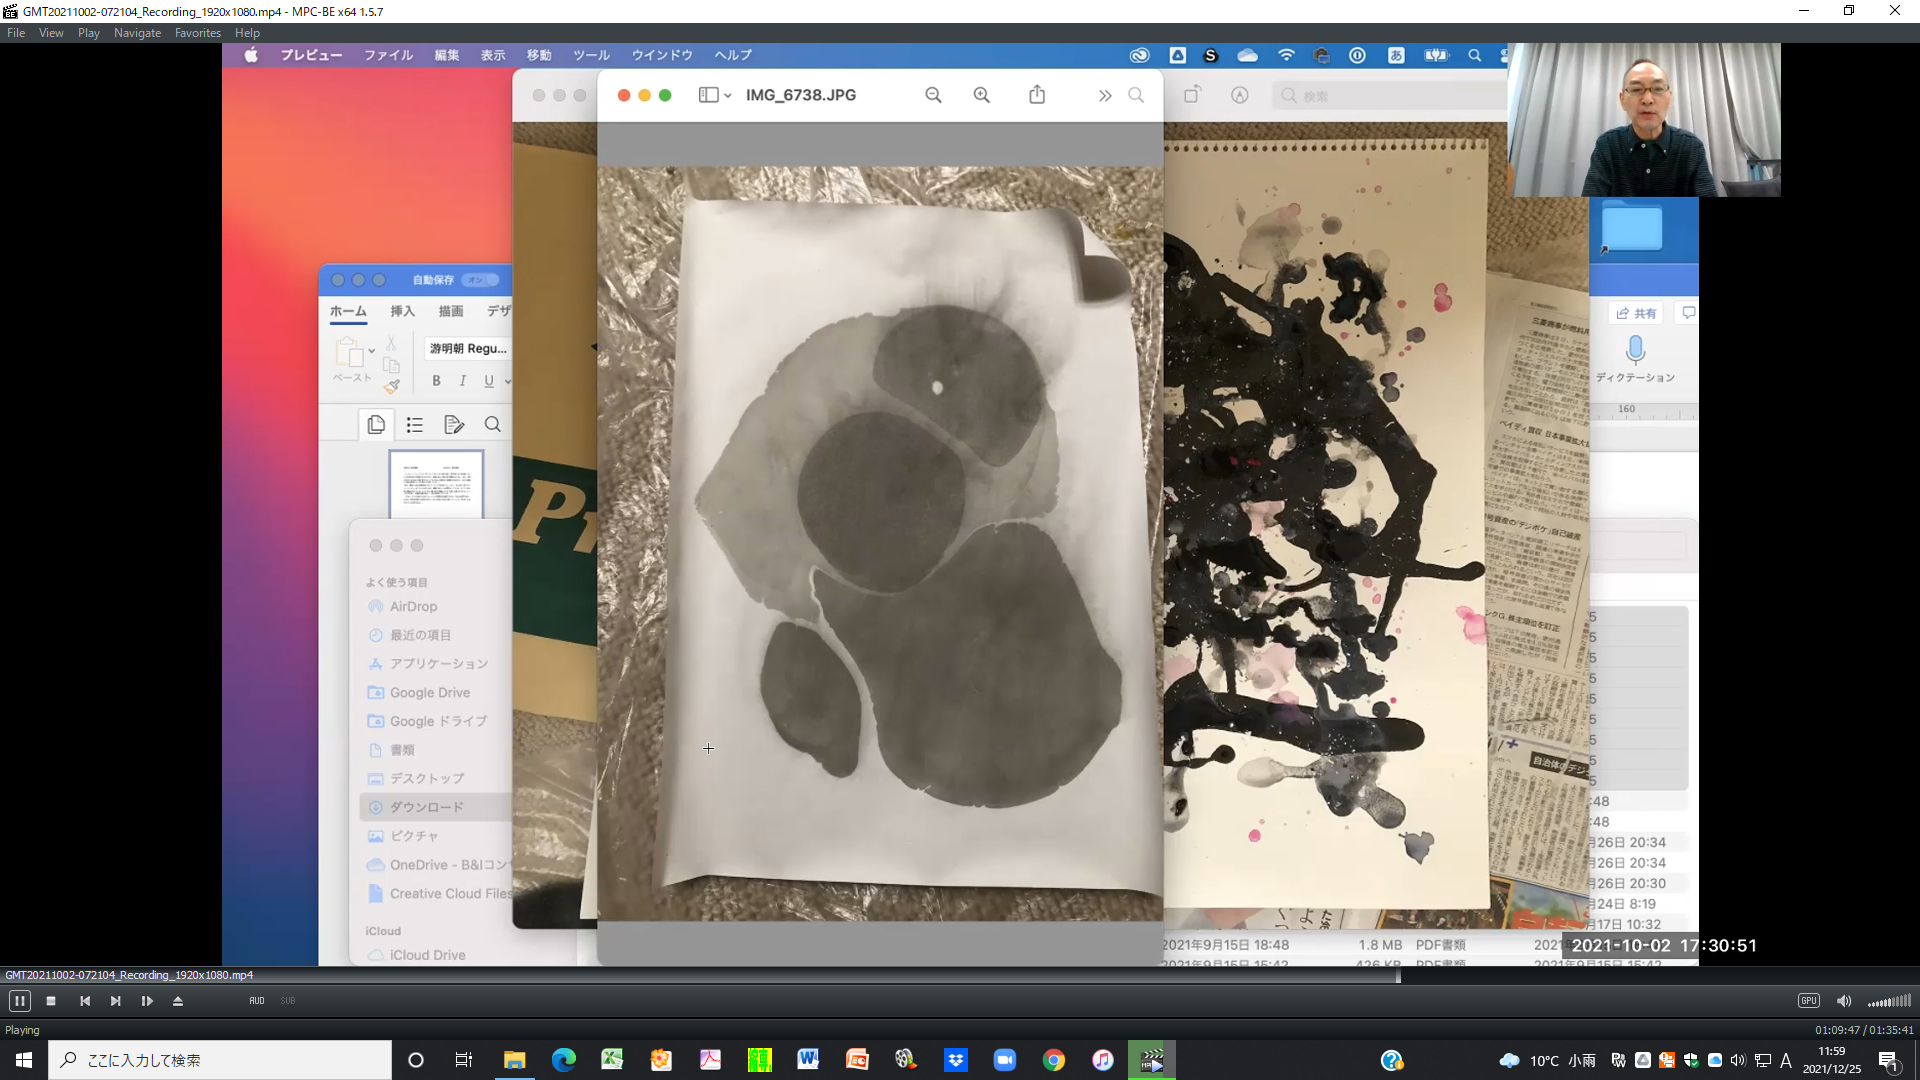
Task: Mute sound with the speaker icon
Action: pyautogui.click(x=1844, y=1001)
